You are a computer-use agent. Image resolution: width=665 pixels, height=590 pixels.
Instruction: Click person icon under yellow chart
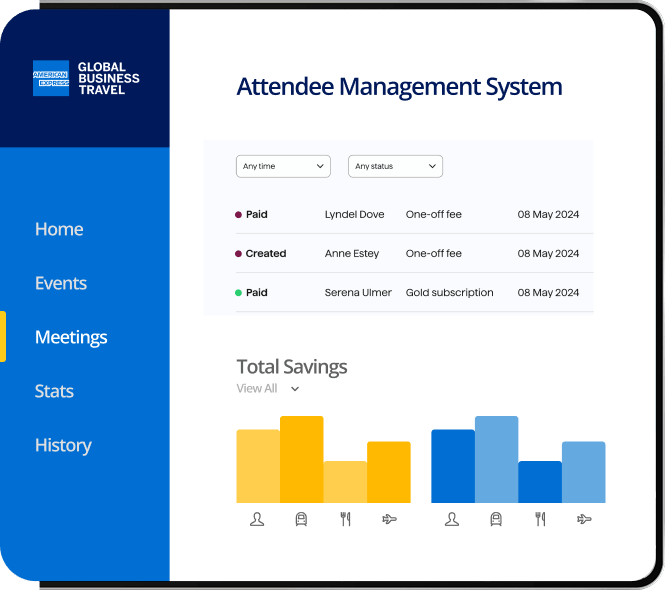pos(257,519)
